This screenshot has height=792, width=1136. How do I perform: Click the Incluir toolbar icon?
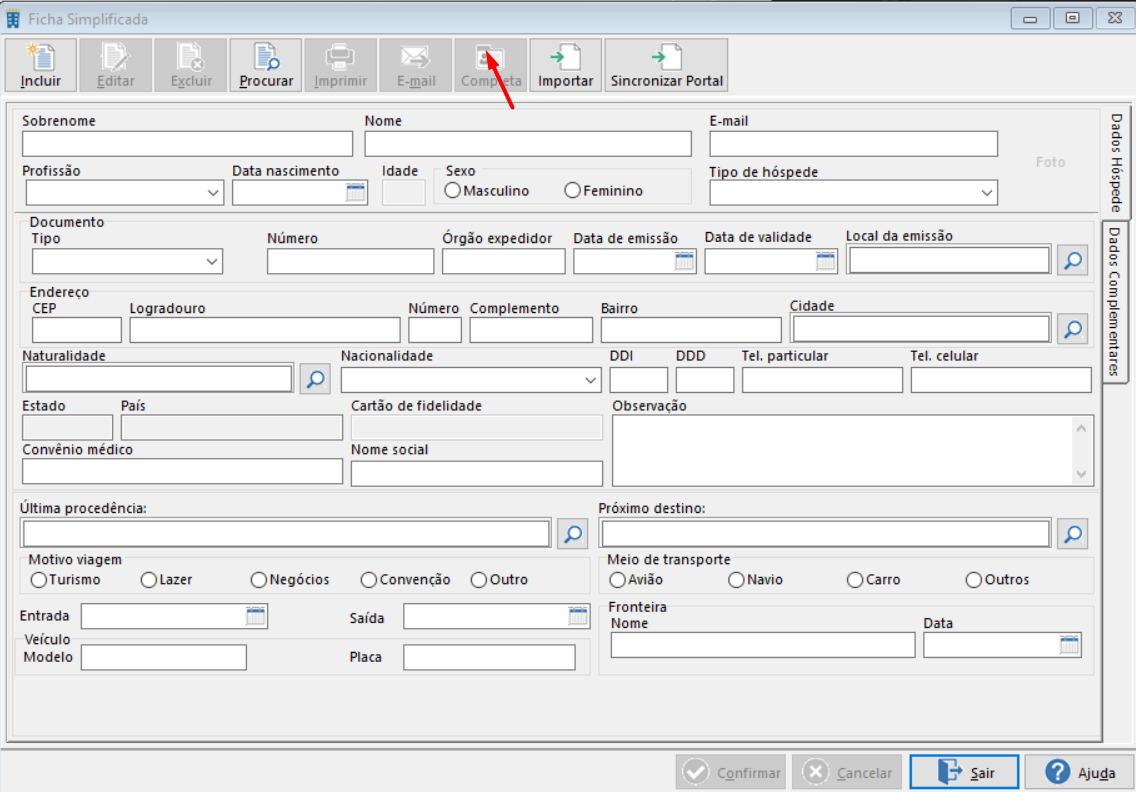pos(41,65)
